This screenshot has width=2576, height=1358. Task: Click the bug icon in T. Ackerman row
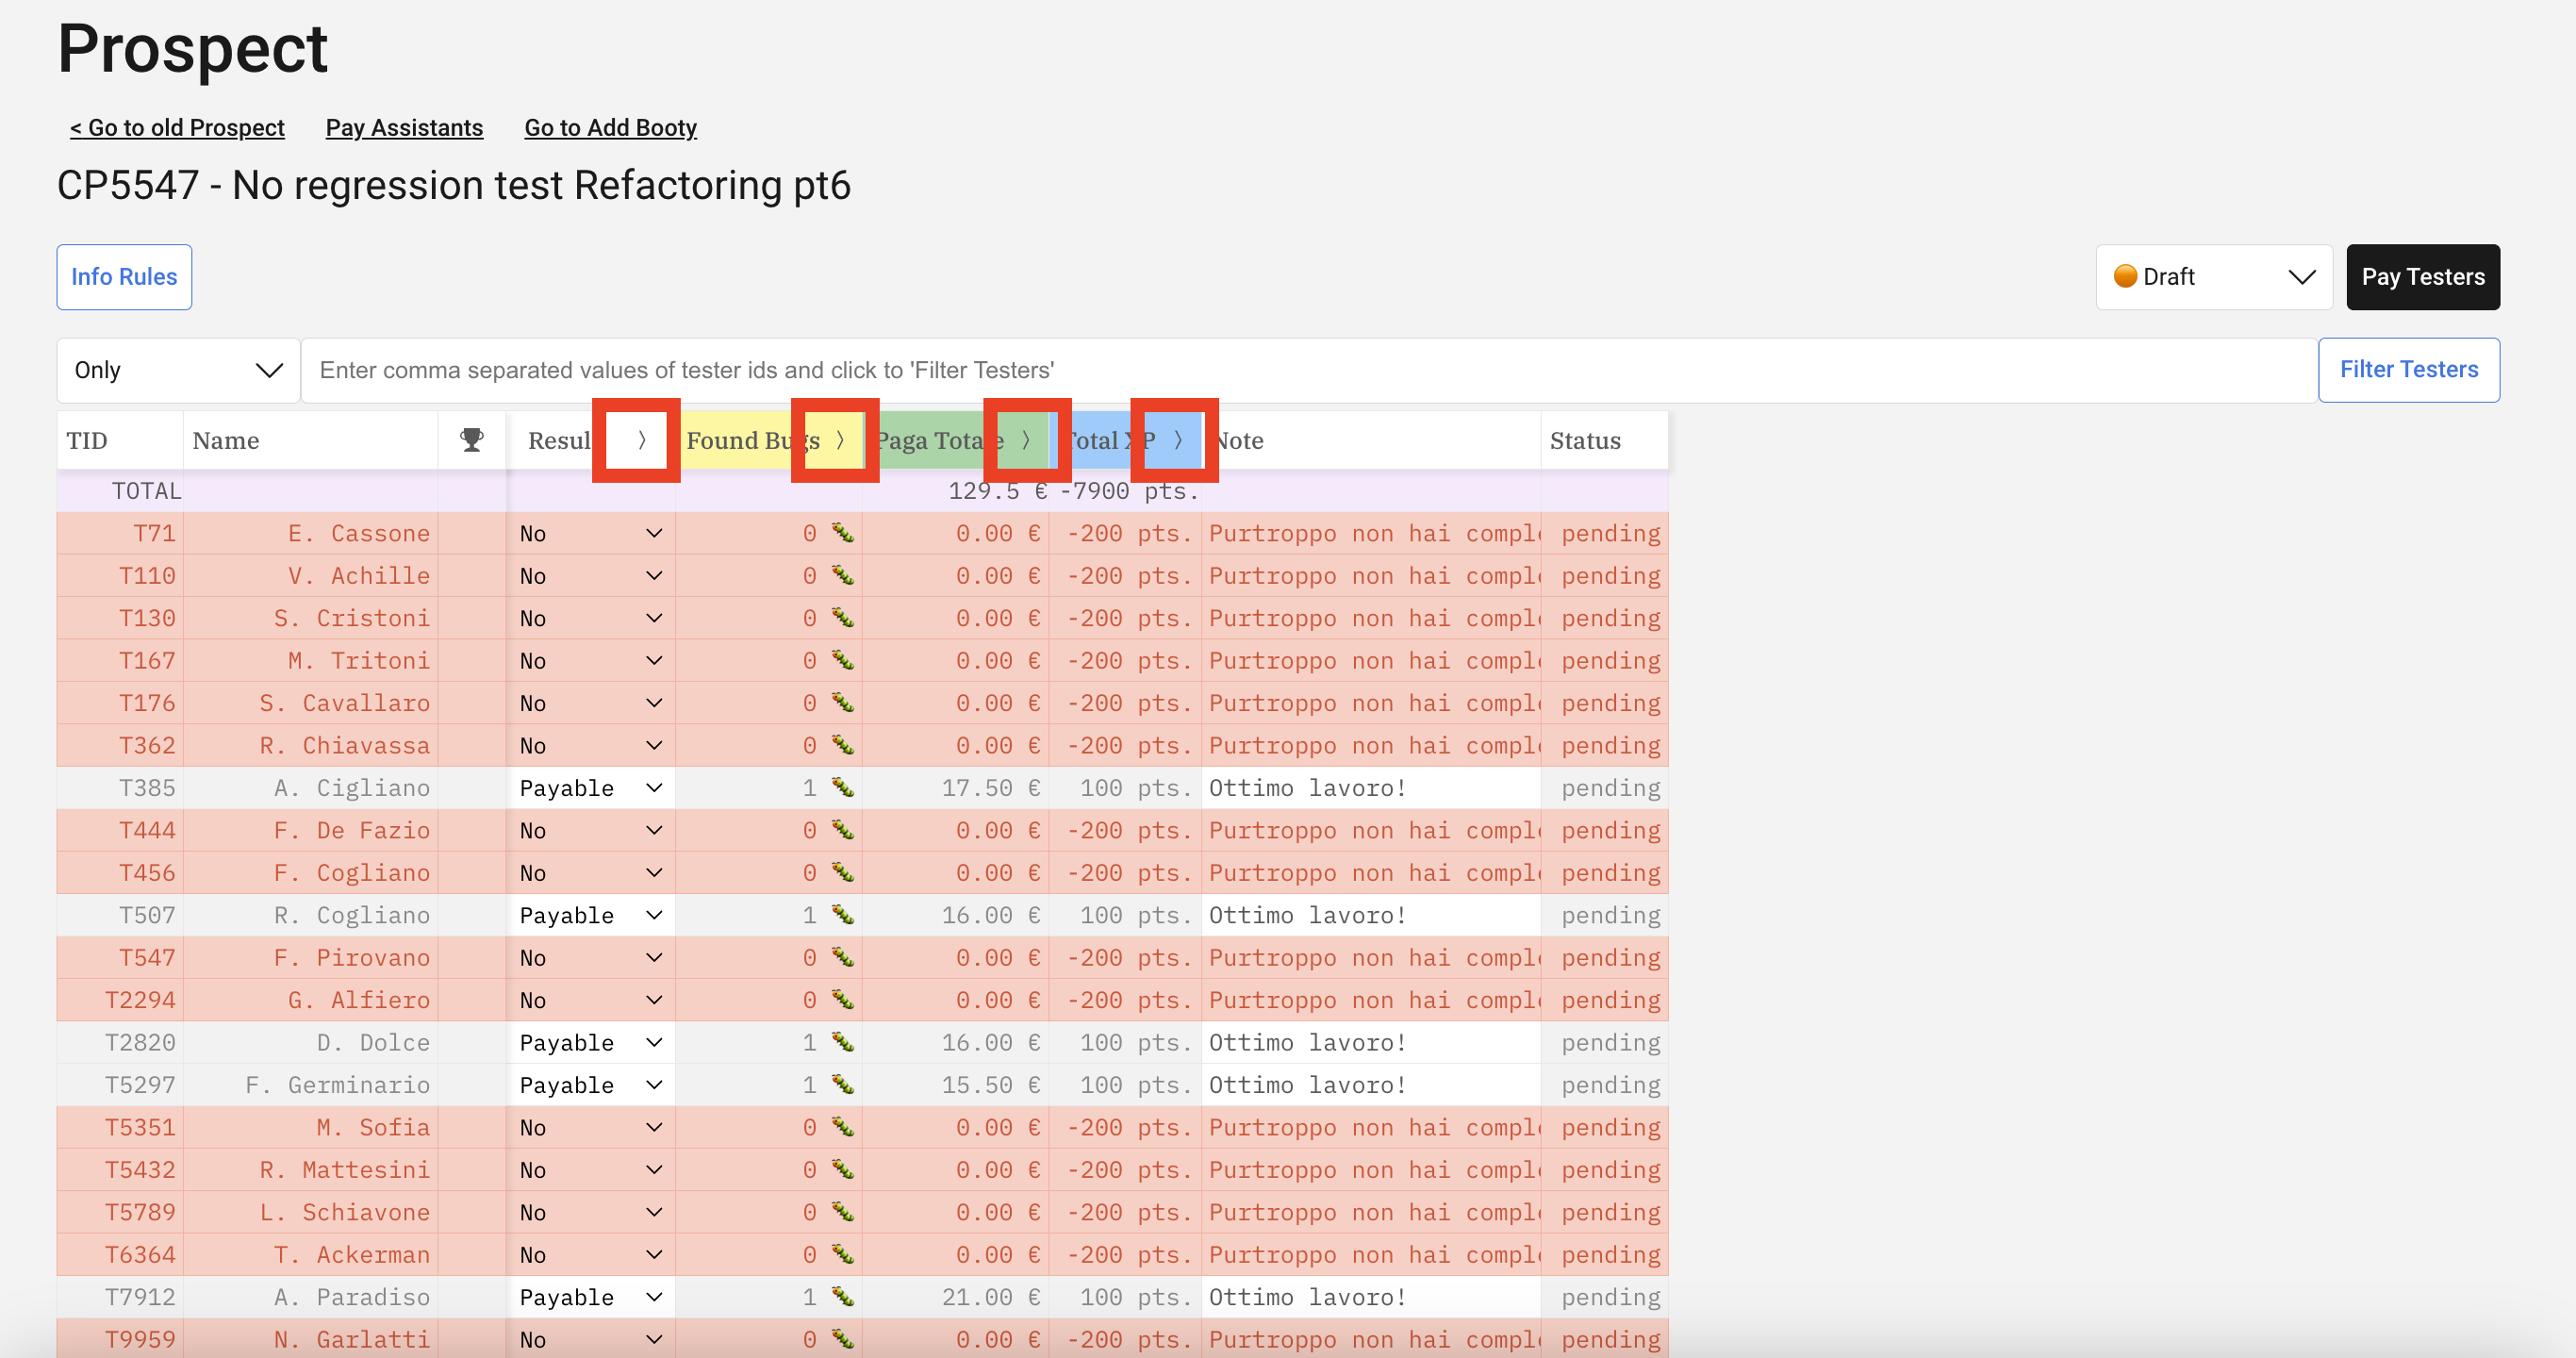pos(843,1254)
